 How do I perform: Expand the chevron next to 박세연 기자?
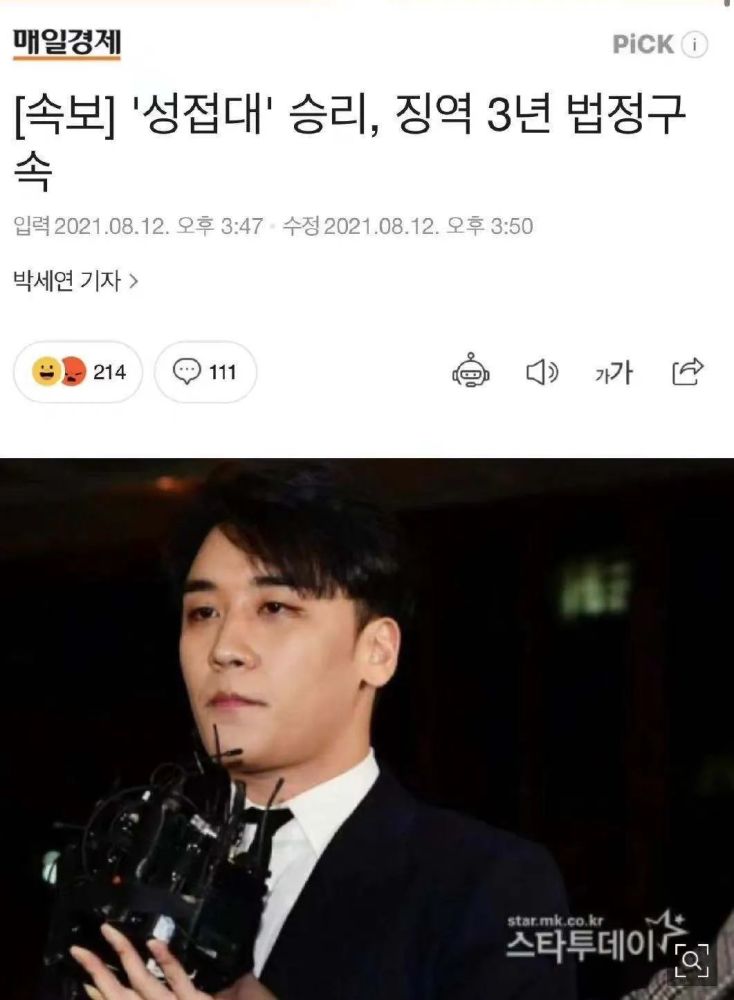click(133, 281)
